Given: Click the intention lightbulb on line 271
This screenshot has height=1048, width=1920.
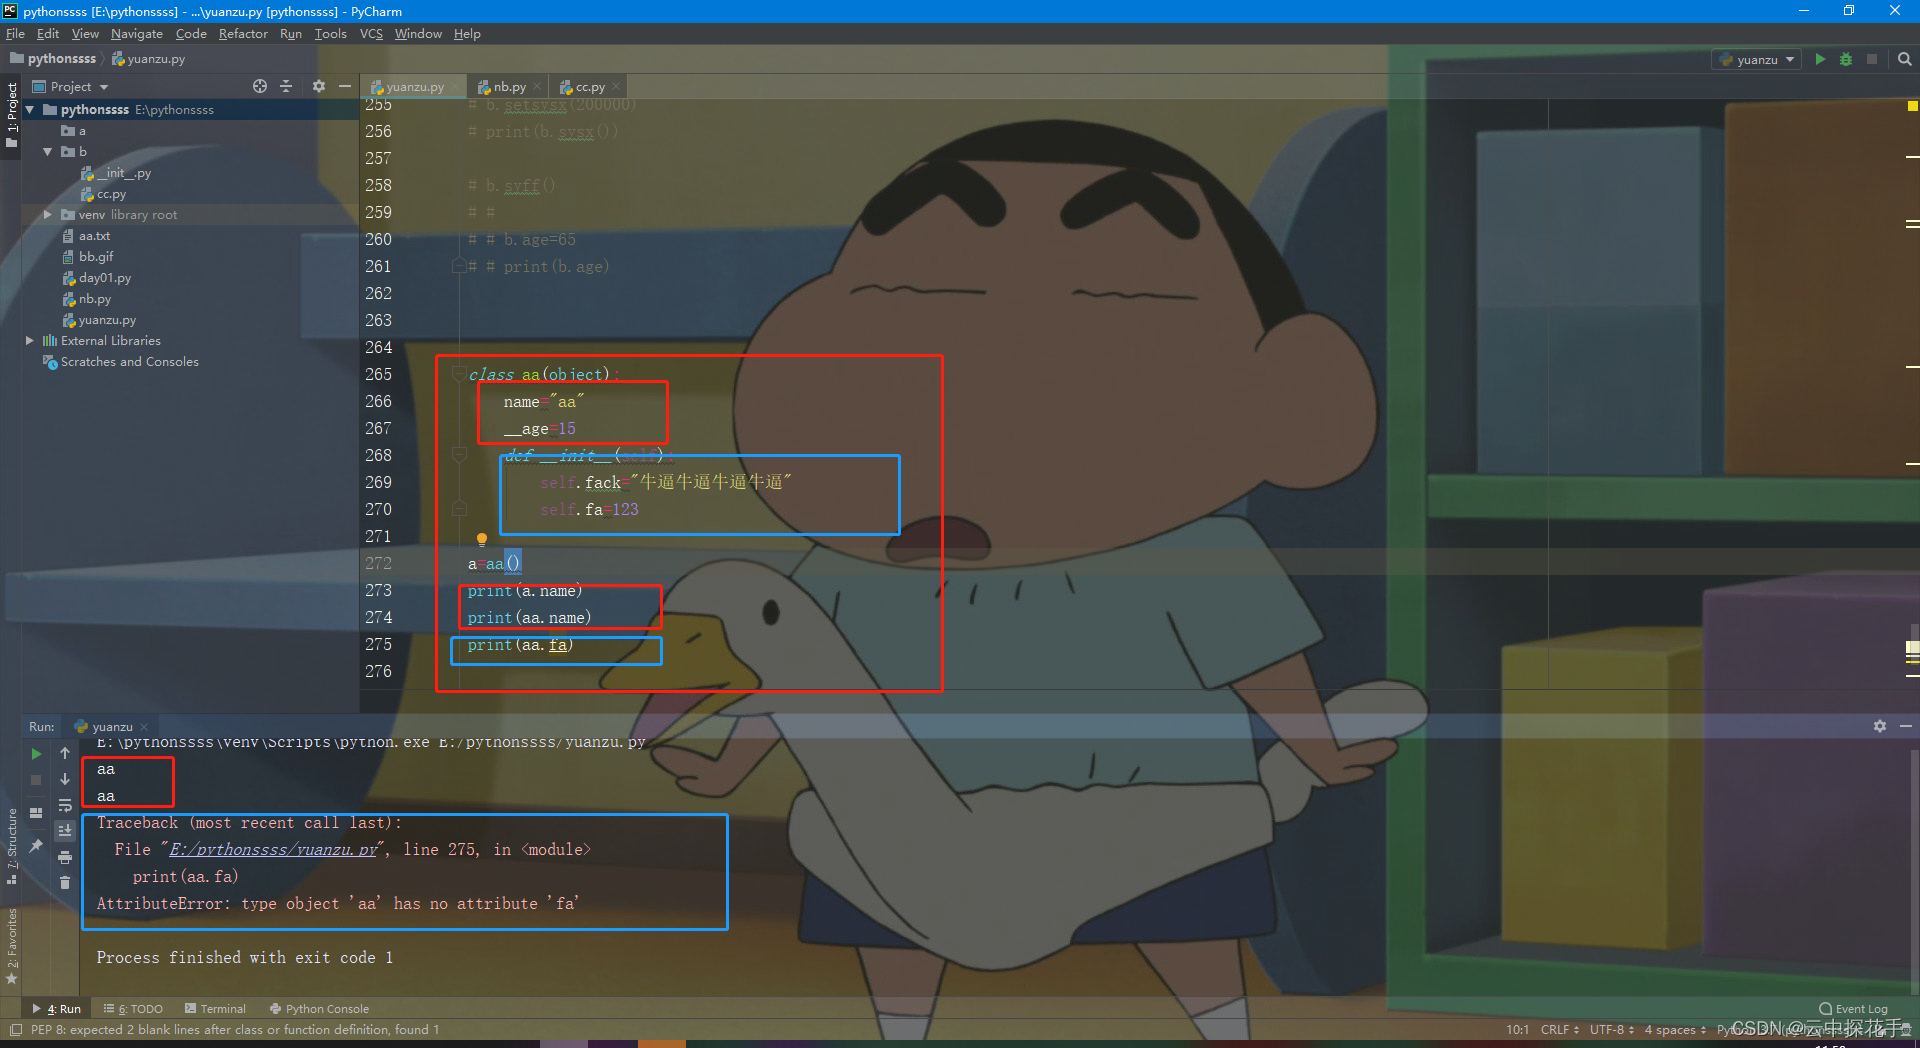Looking at the screenshot, I should [482, 540].
